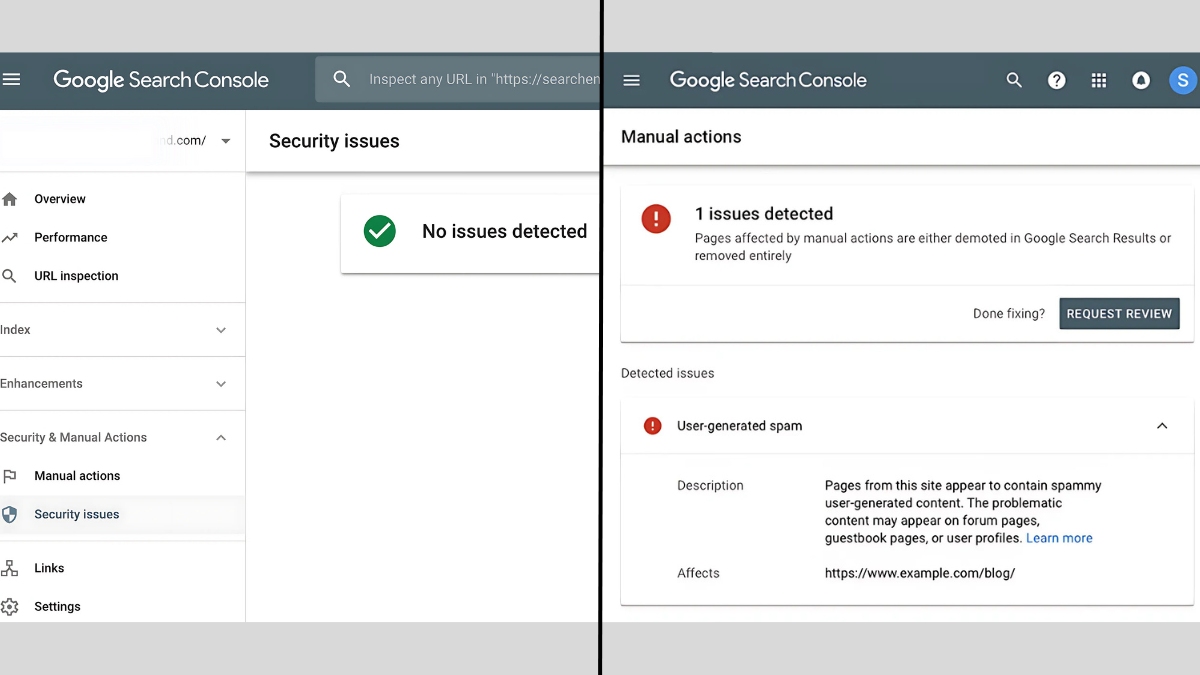This screenshot has height=675, width=1200.
Task: Click the REQUEST REVIEW button
Action: (x=1119, y=314)
